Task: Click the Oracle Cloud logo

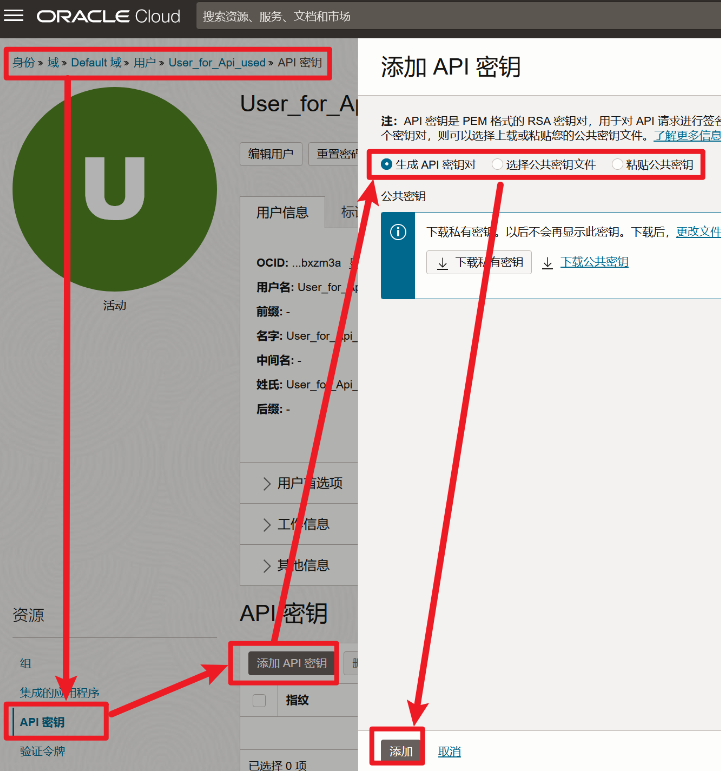Action: tap(108, 16)
